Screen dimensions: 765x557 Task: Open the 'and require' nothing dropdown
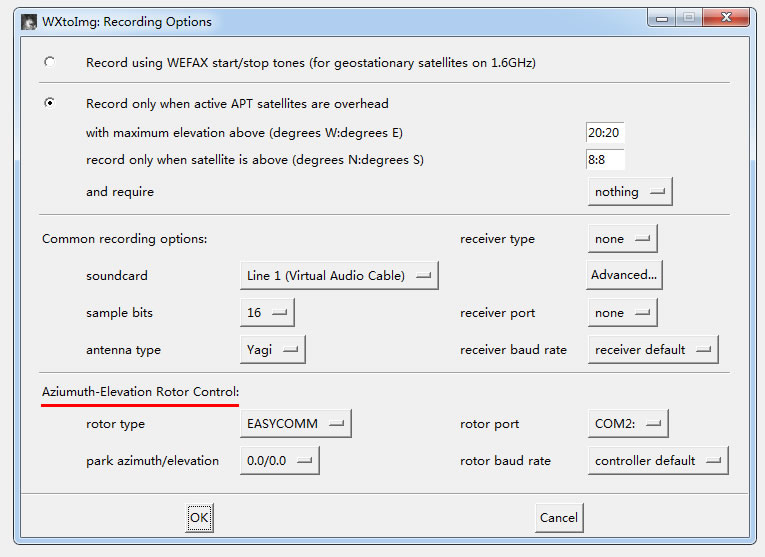pyautogui.click(x=629, y=191)
